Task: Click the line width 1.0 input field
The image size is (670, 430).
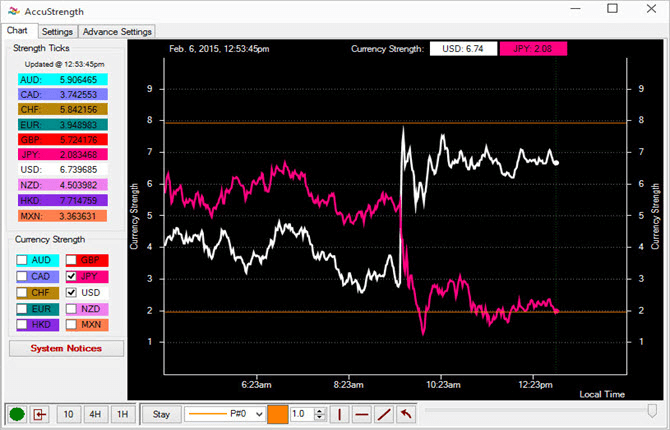Action: click(x=303, y=414)
